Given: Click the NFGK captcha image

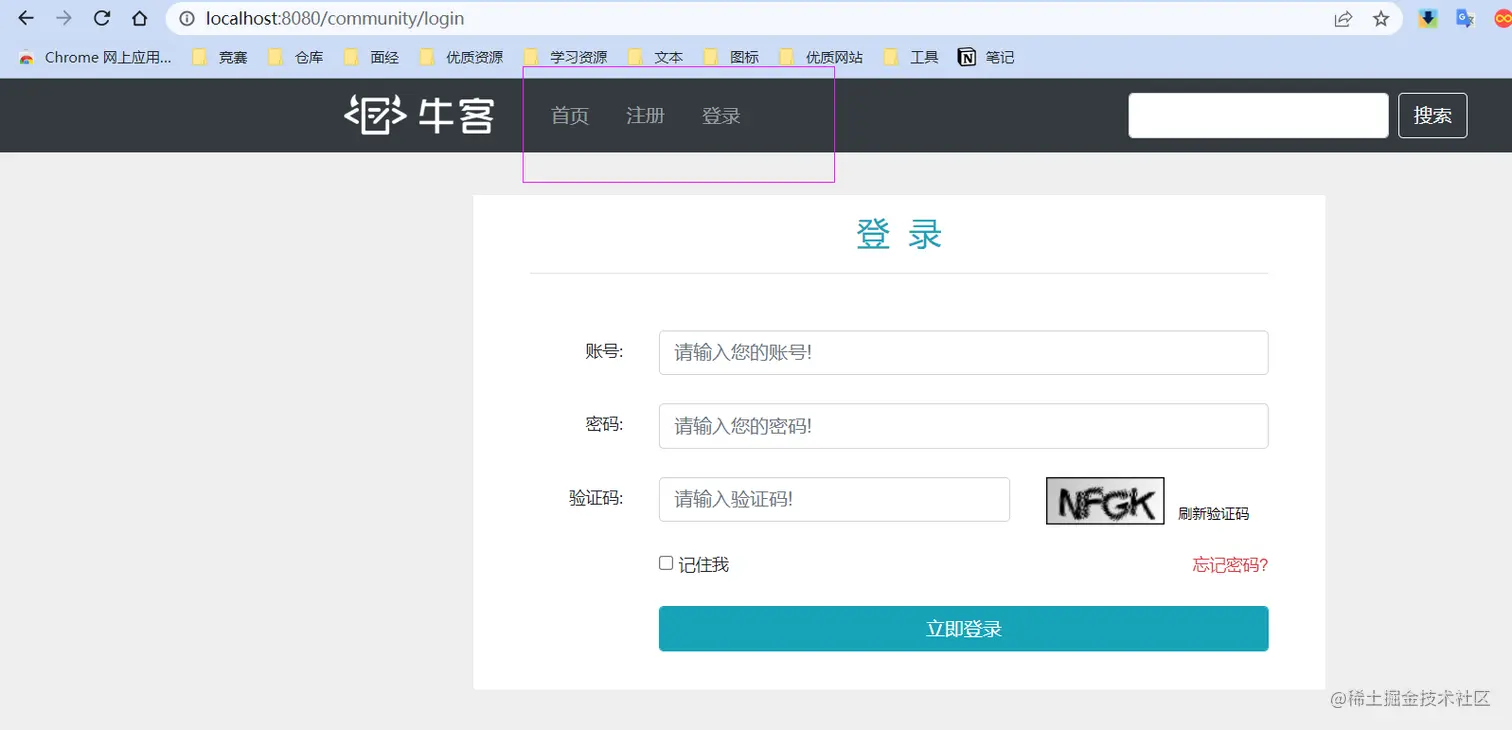Looking at the screenshot, I should pos(1105,501).
